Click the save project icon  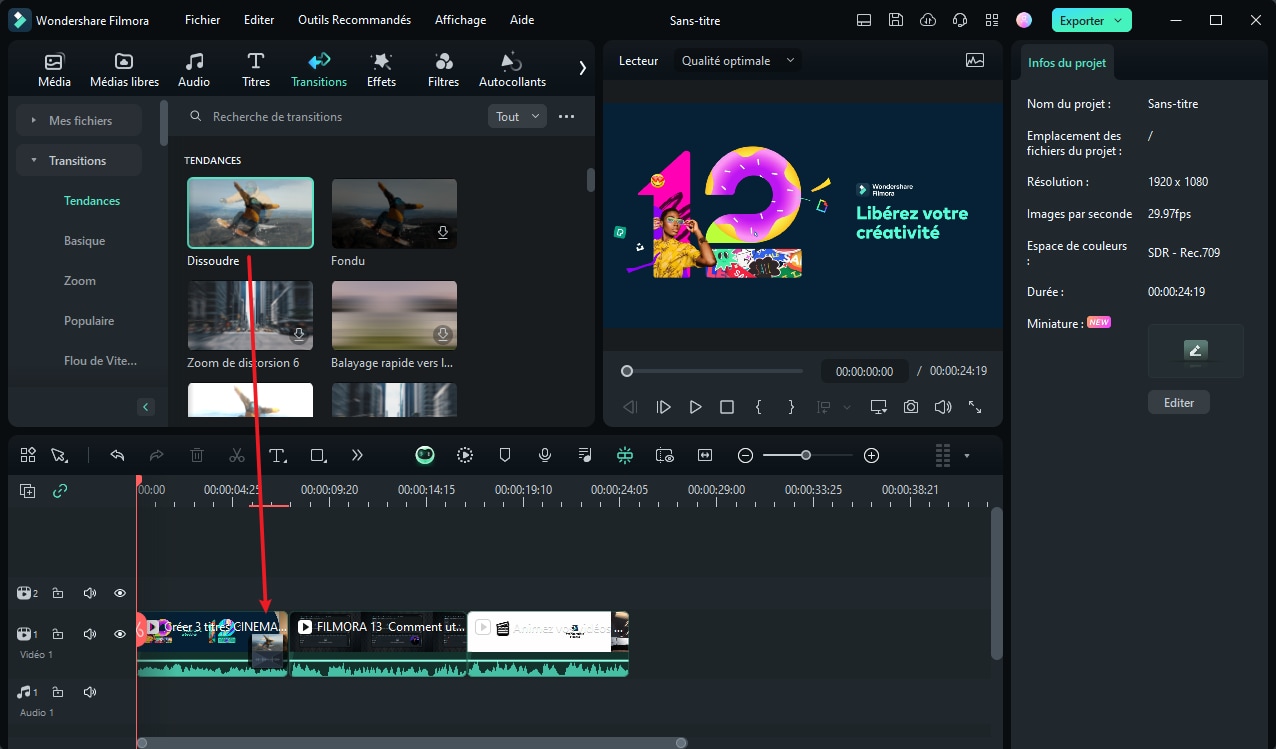[x=896, y=20]
